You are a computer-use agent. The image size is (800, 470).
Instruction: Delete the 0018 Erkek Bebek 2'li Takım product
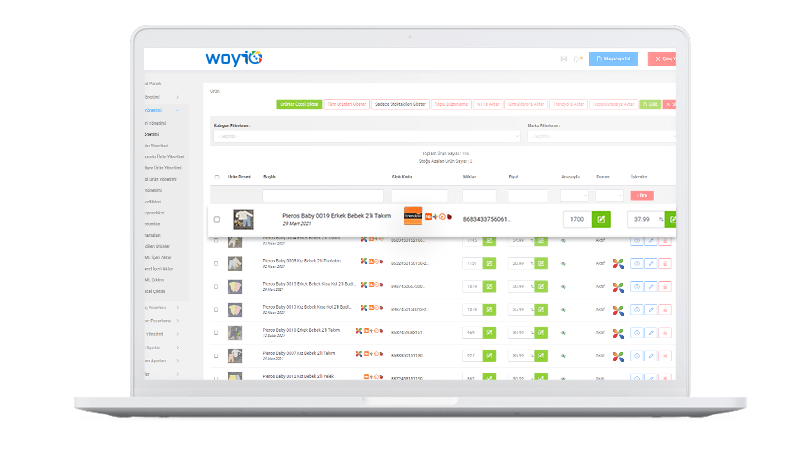click(665, 333)
